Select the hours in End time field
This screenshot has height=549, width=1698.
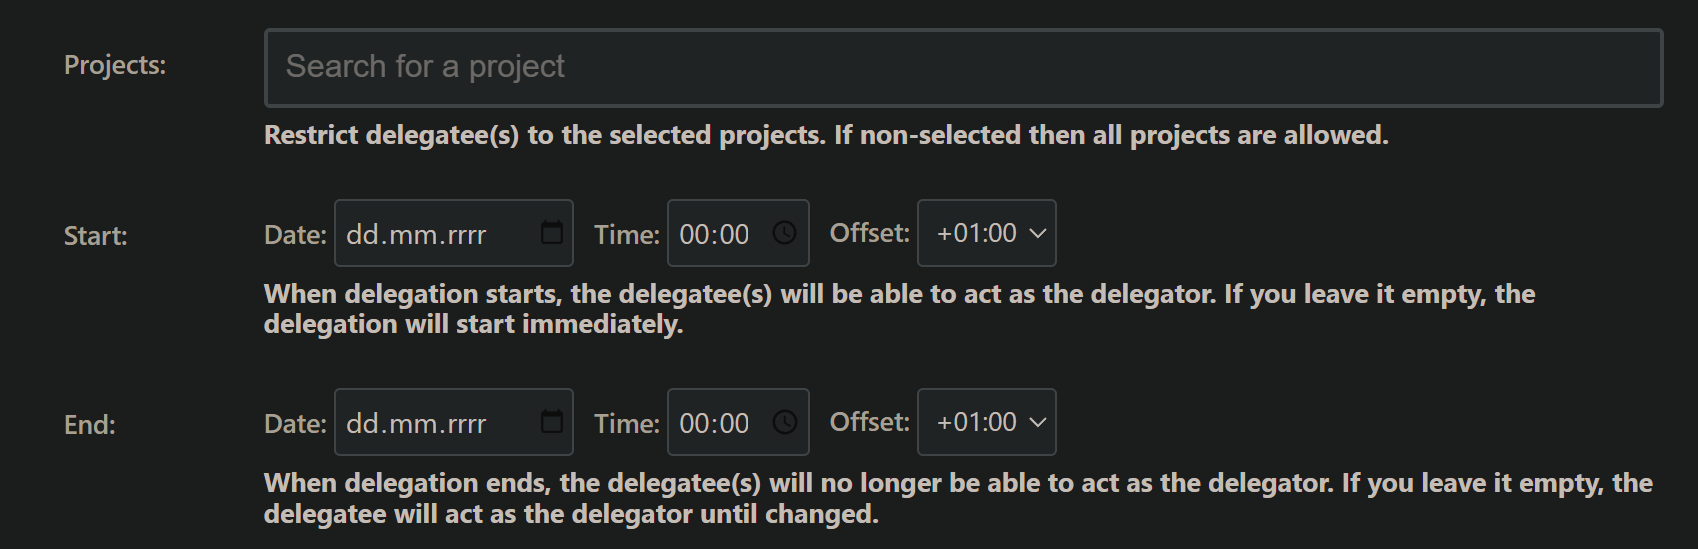pos(694,424)
